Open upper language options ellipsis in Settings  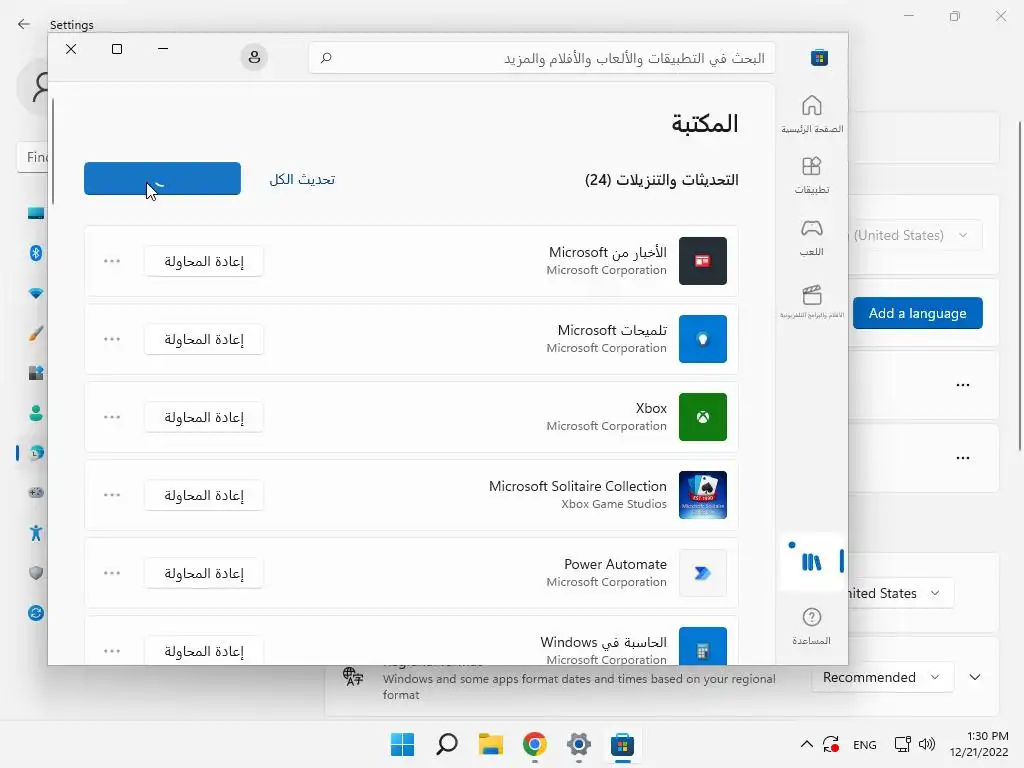(x=963, y=385)
